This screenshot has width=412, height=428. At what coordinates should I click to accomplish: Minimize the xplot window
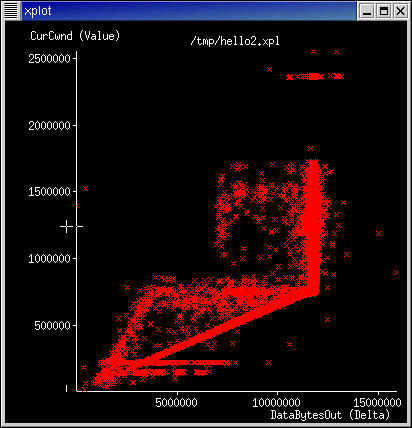367,11
